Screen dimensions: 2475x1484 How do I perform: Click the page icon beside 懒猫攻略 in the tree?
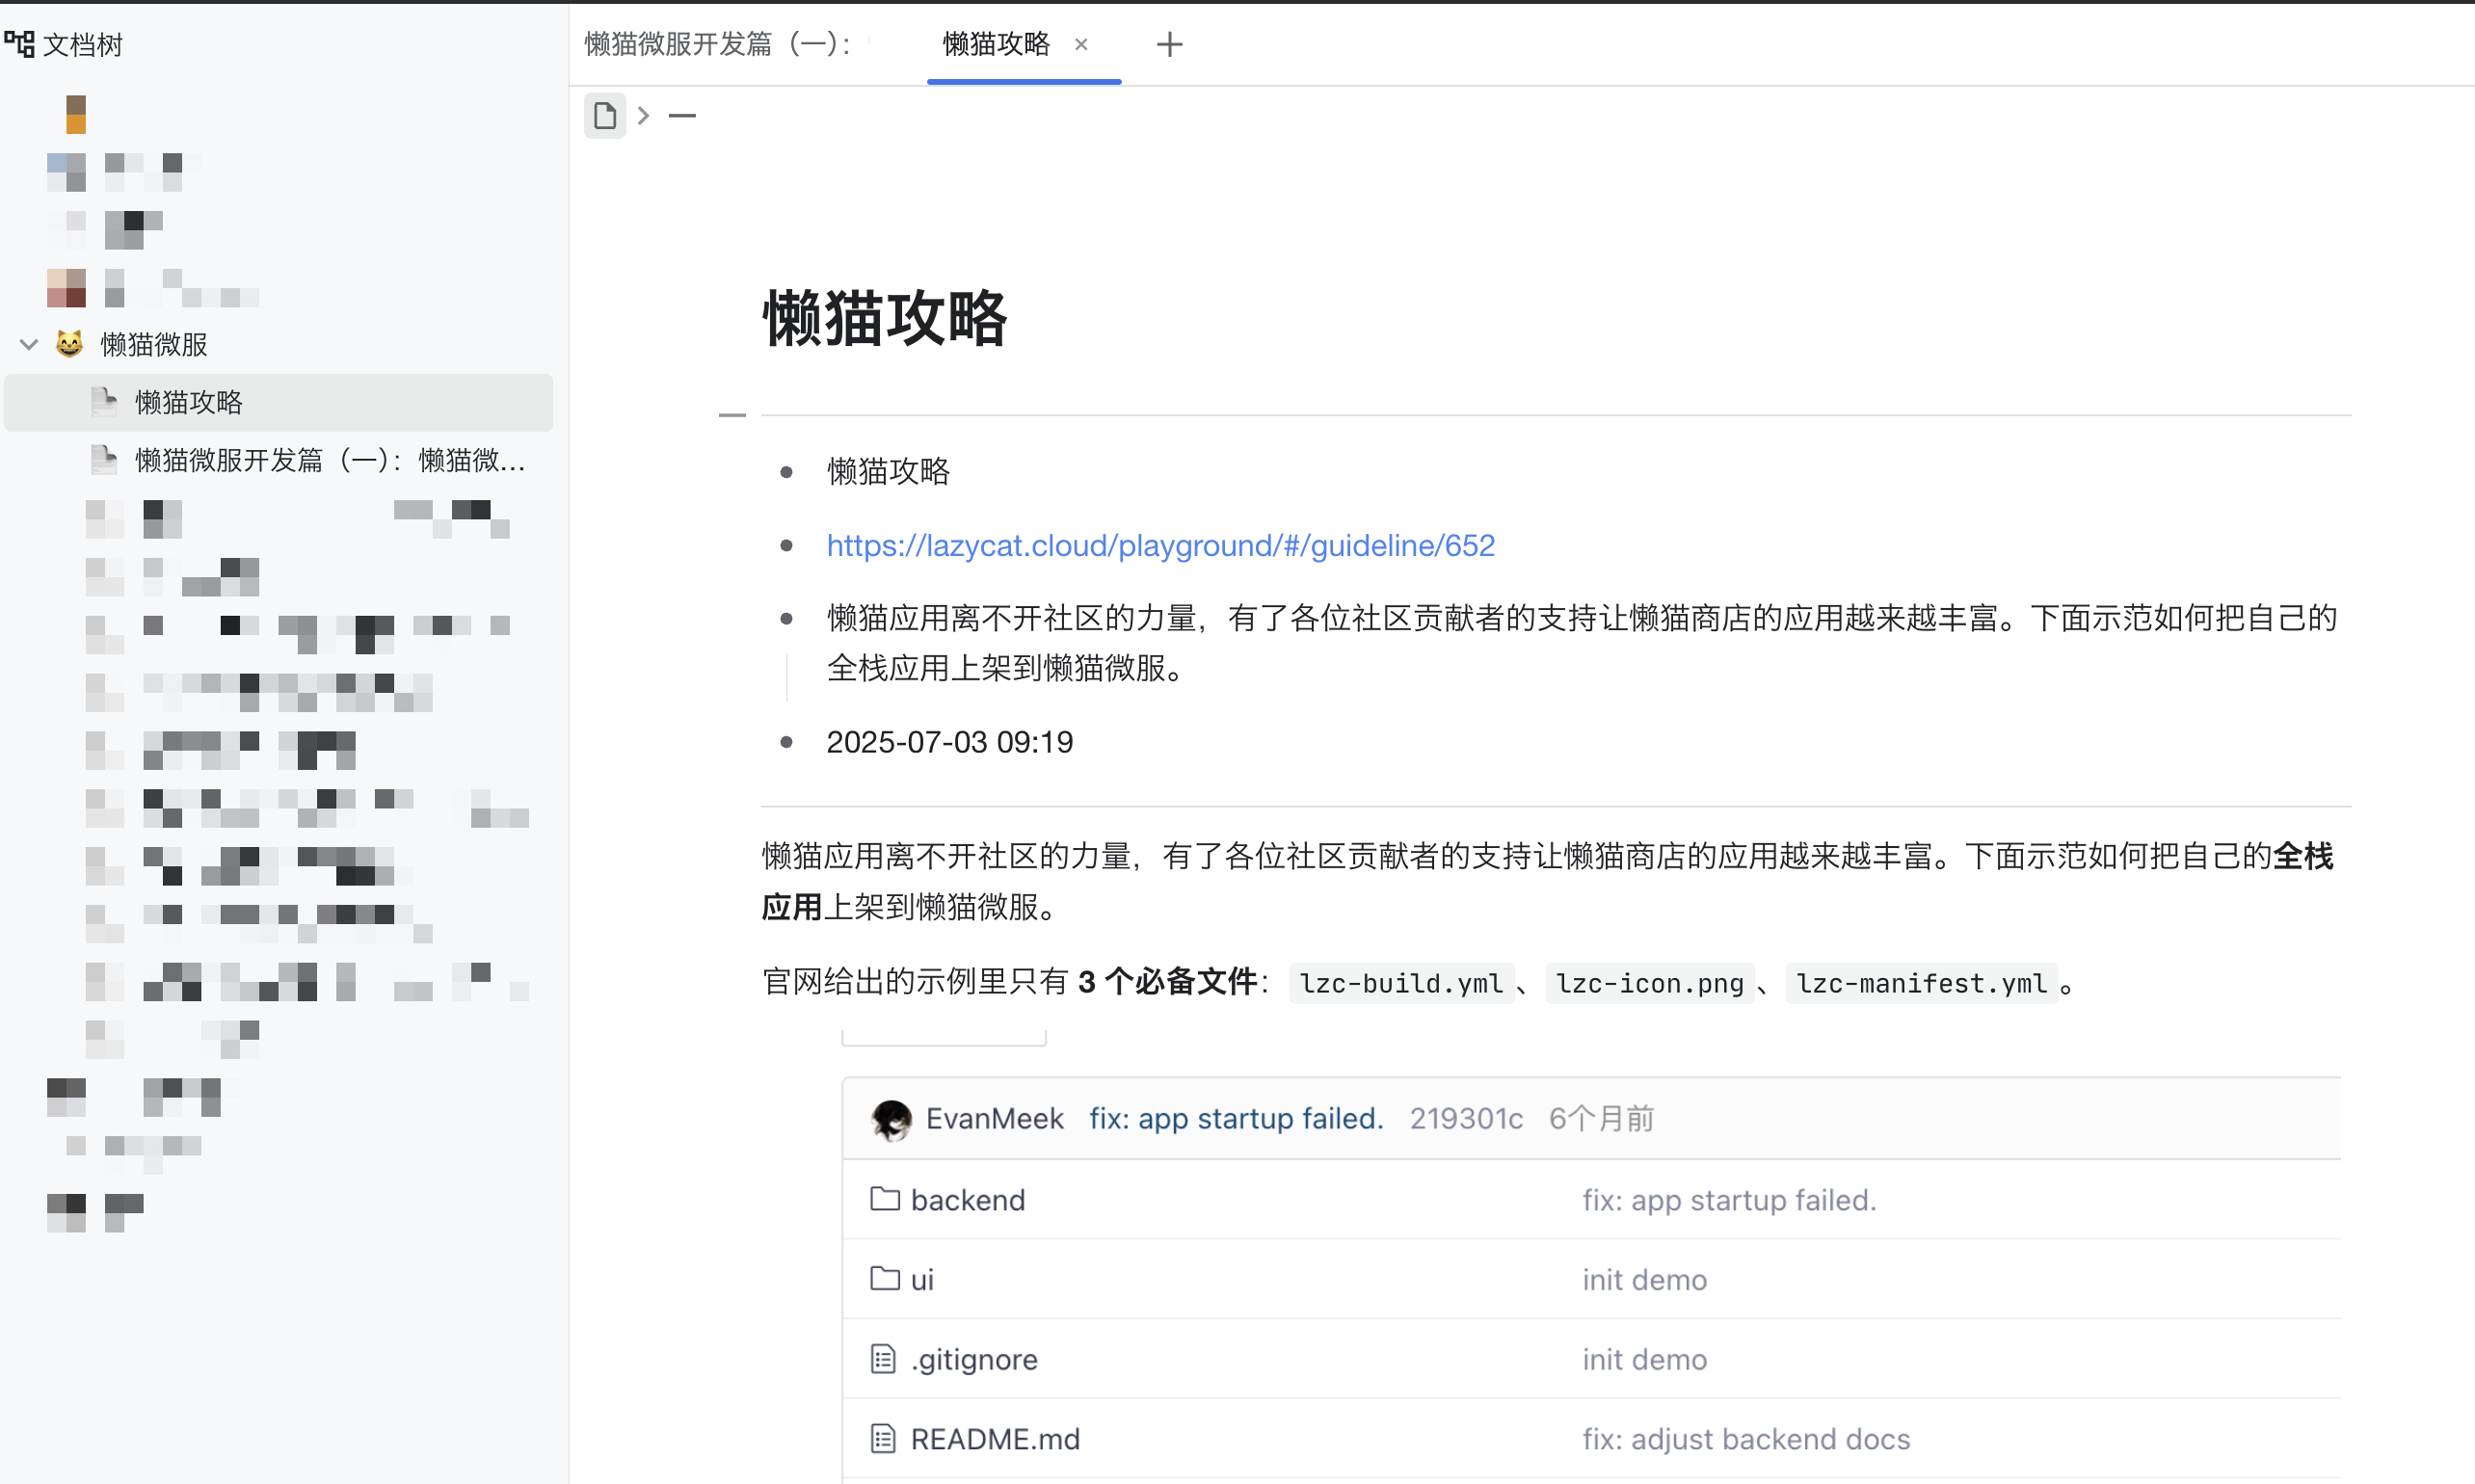pyautogui.click(x=104, y=402)
